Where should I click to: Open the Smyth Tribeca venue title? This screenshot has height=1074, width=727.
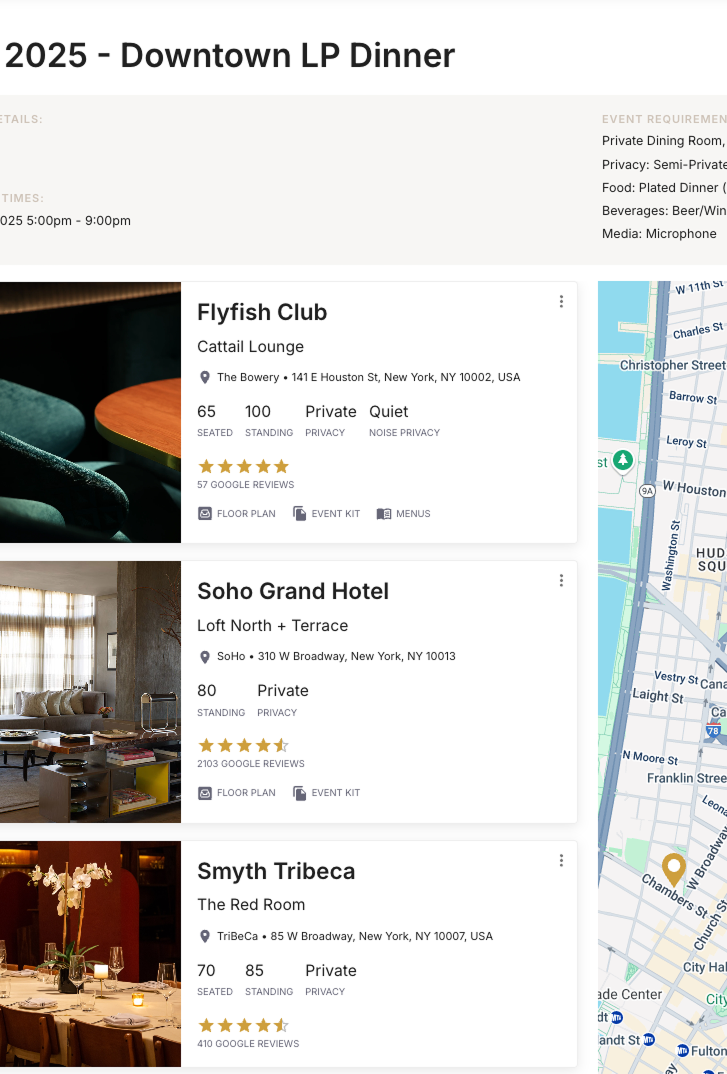click(x=276, y=871)
